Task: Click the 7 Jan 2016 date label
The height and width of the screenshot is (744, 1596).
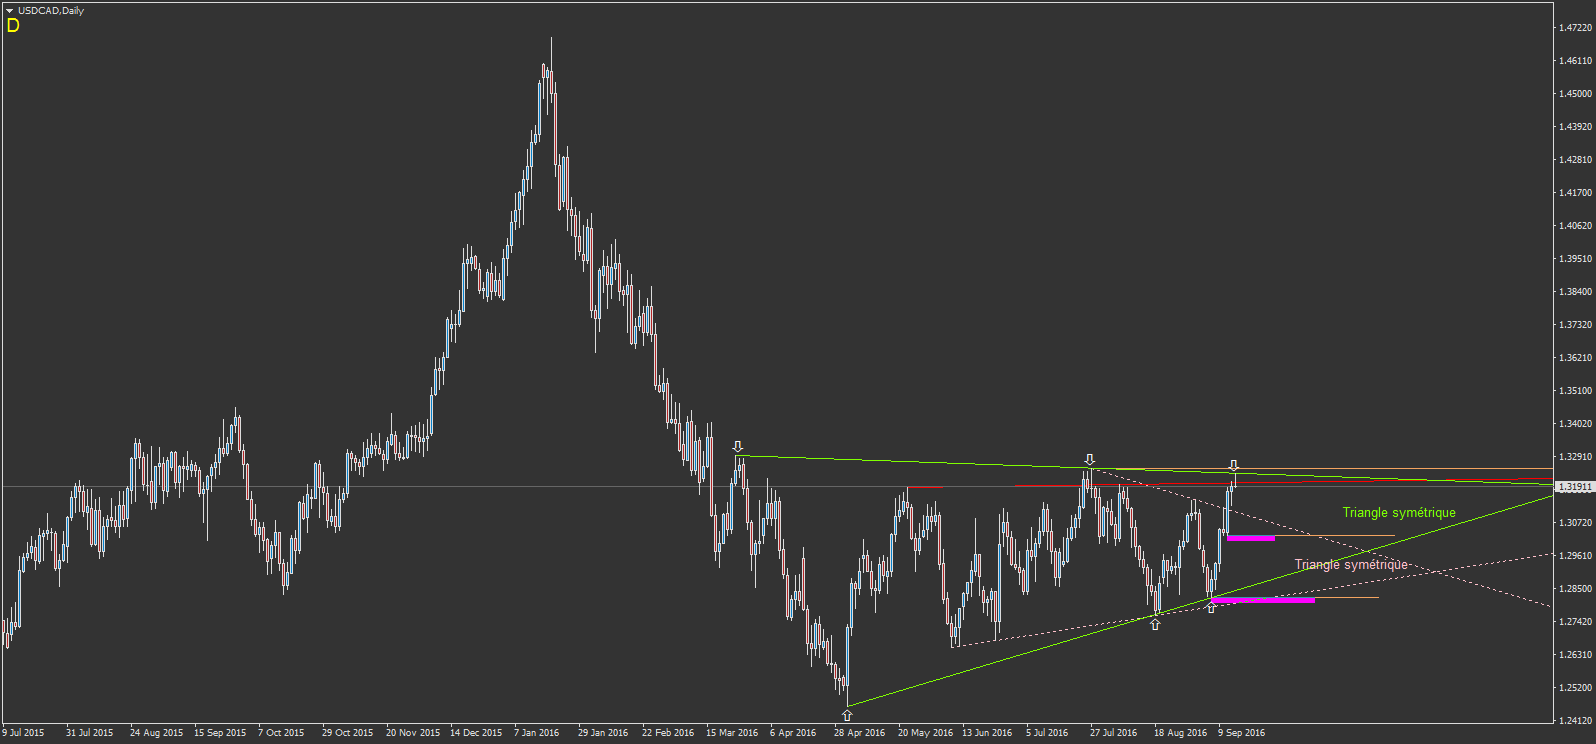Action: (x=537, y=733)
